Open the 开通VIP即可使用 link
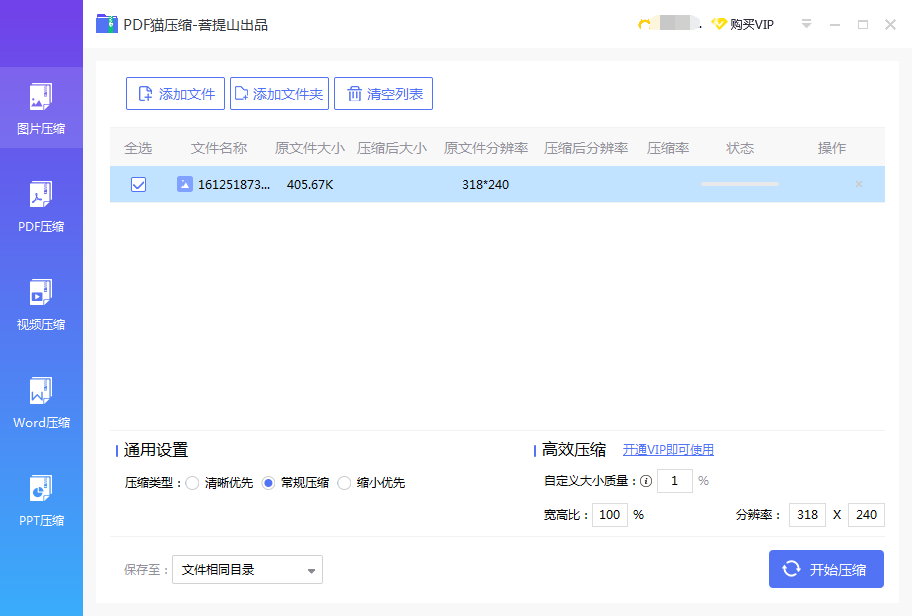Image resolution: width=912 pixels, height=616 pixels. coord(668,450)
